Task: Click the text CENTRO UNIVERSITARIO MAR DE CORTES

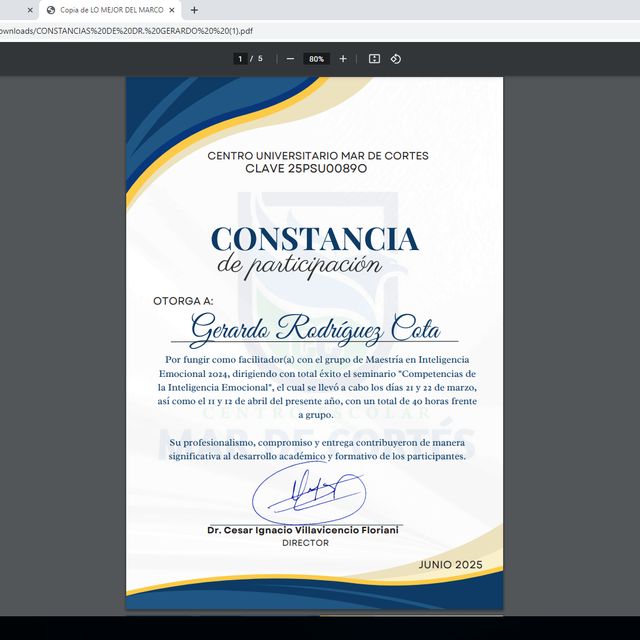Action: click(x=318, y=156)
